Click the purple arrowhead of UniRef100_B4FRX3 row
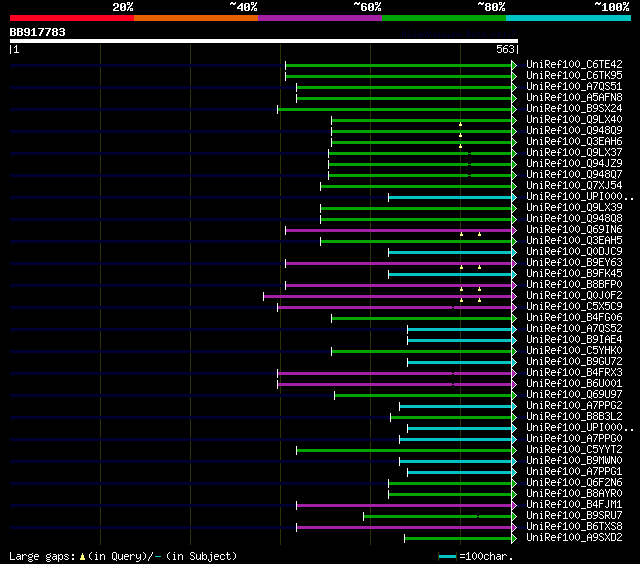Screen dimensions: 640x564 point(514,373)
